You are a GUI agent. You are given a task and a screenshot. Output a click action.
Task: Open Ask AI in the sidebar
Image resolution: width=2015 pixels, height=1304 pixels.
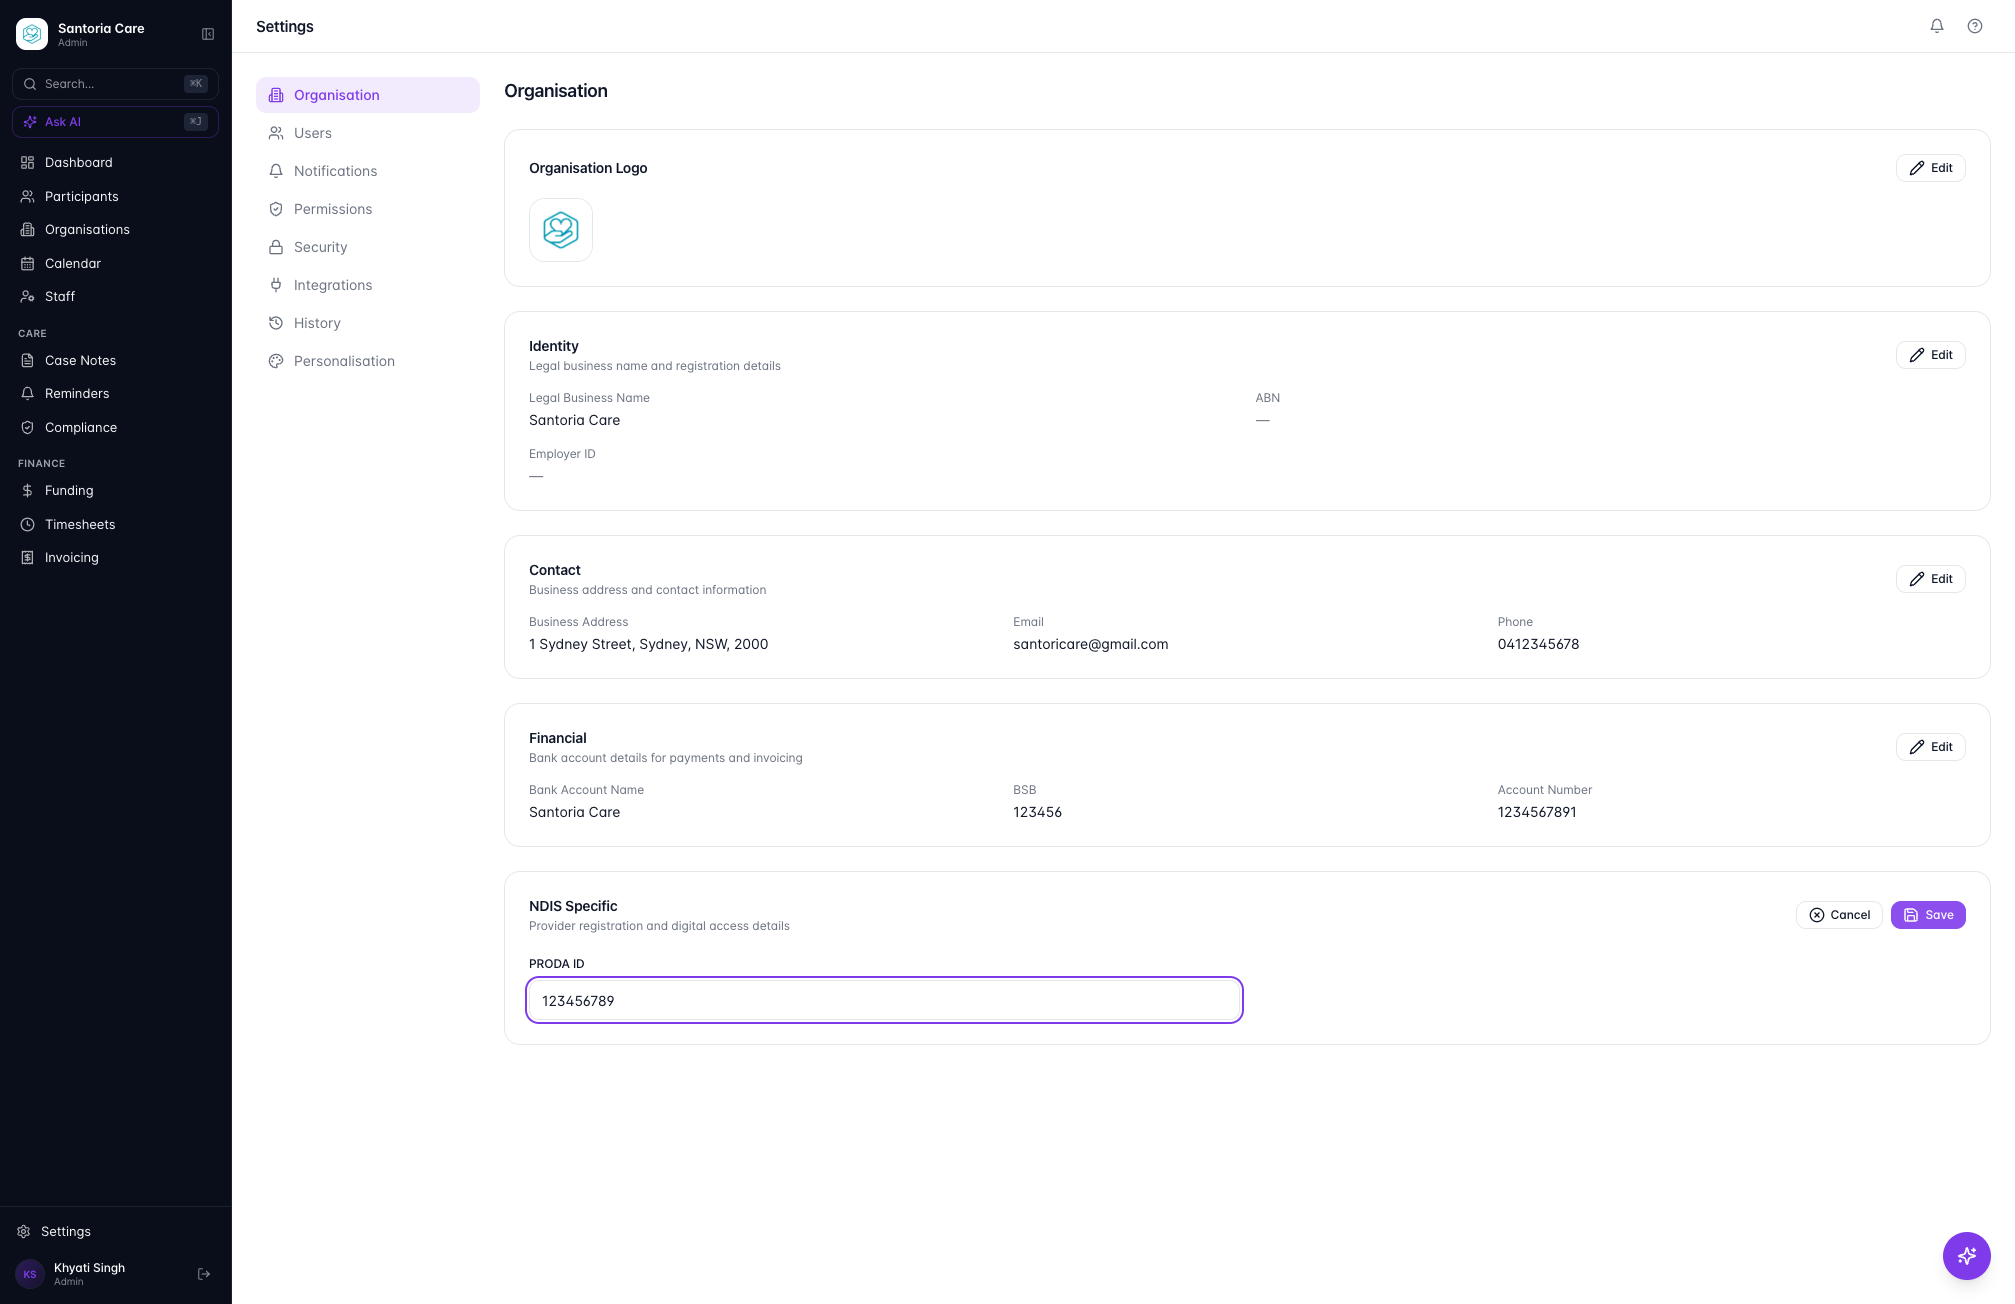[115, 122]
